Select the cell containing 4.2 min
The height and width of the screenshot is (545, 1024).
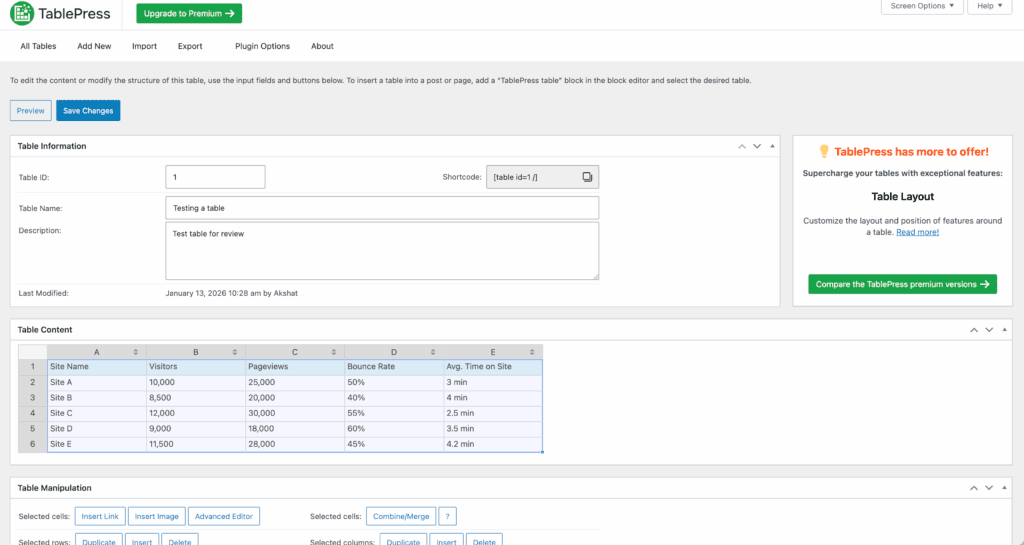493,444
